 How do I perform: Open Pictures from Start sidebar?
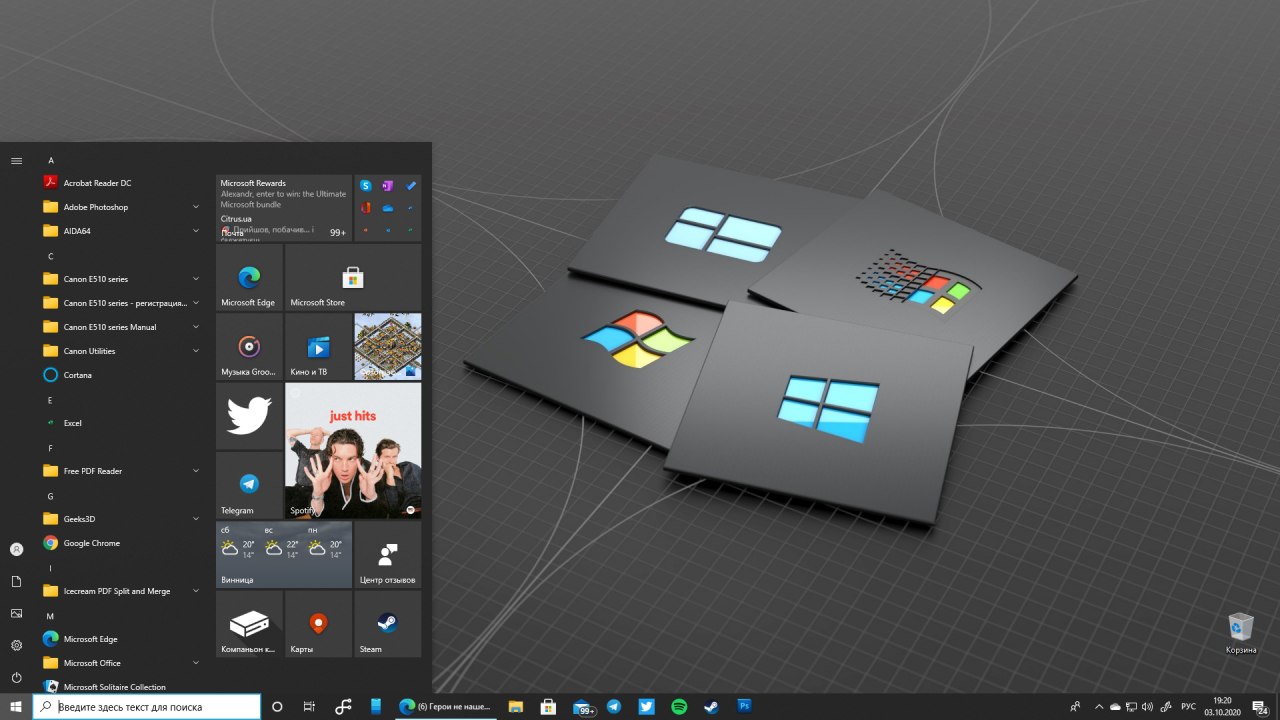click(16, 613)
